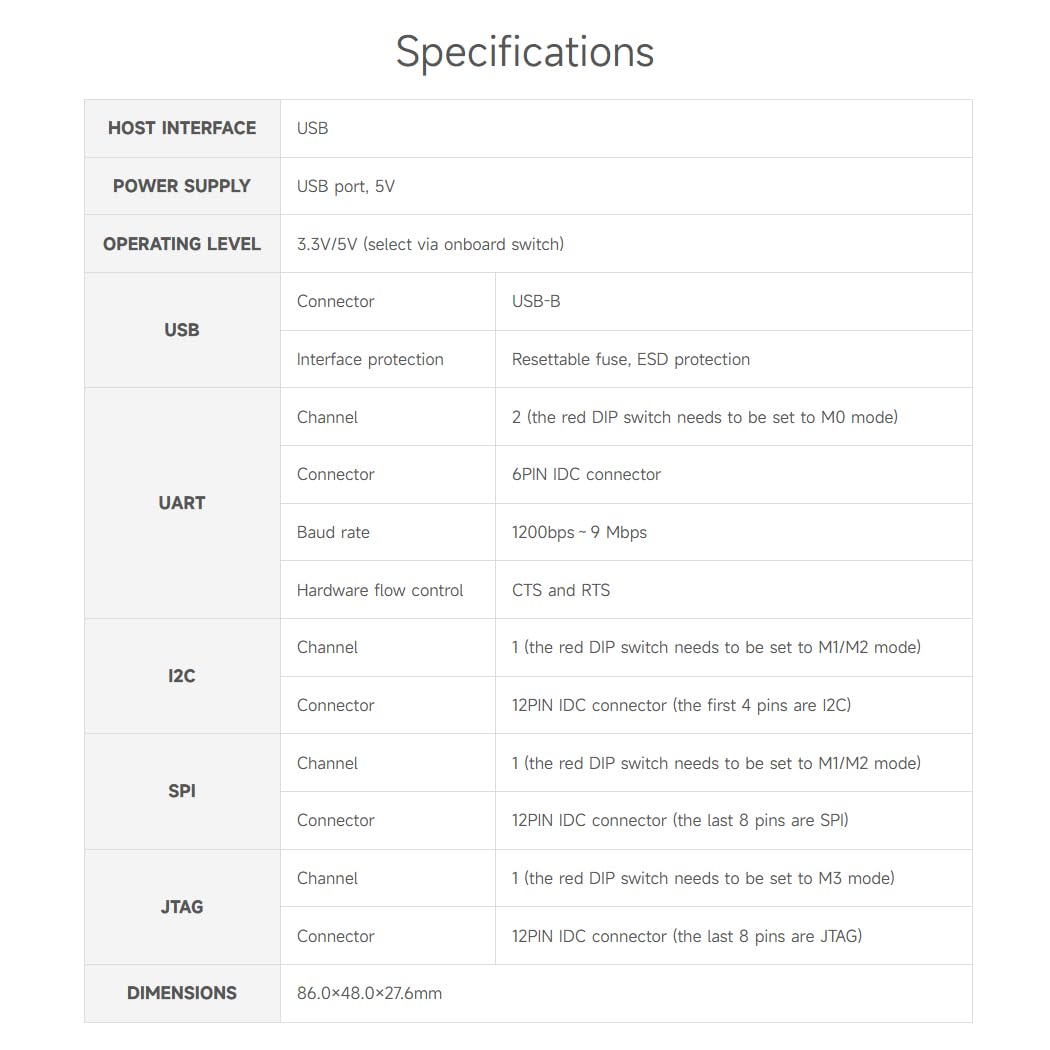Click the POWER SUPPLY row header
This screenshot has height=1050, width=1050.
pos(182,186)
